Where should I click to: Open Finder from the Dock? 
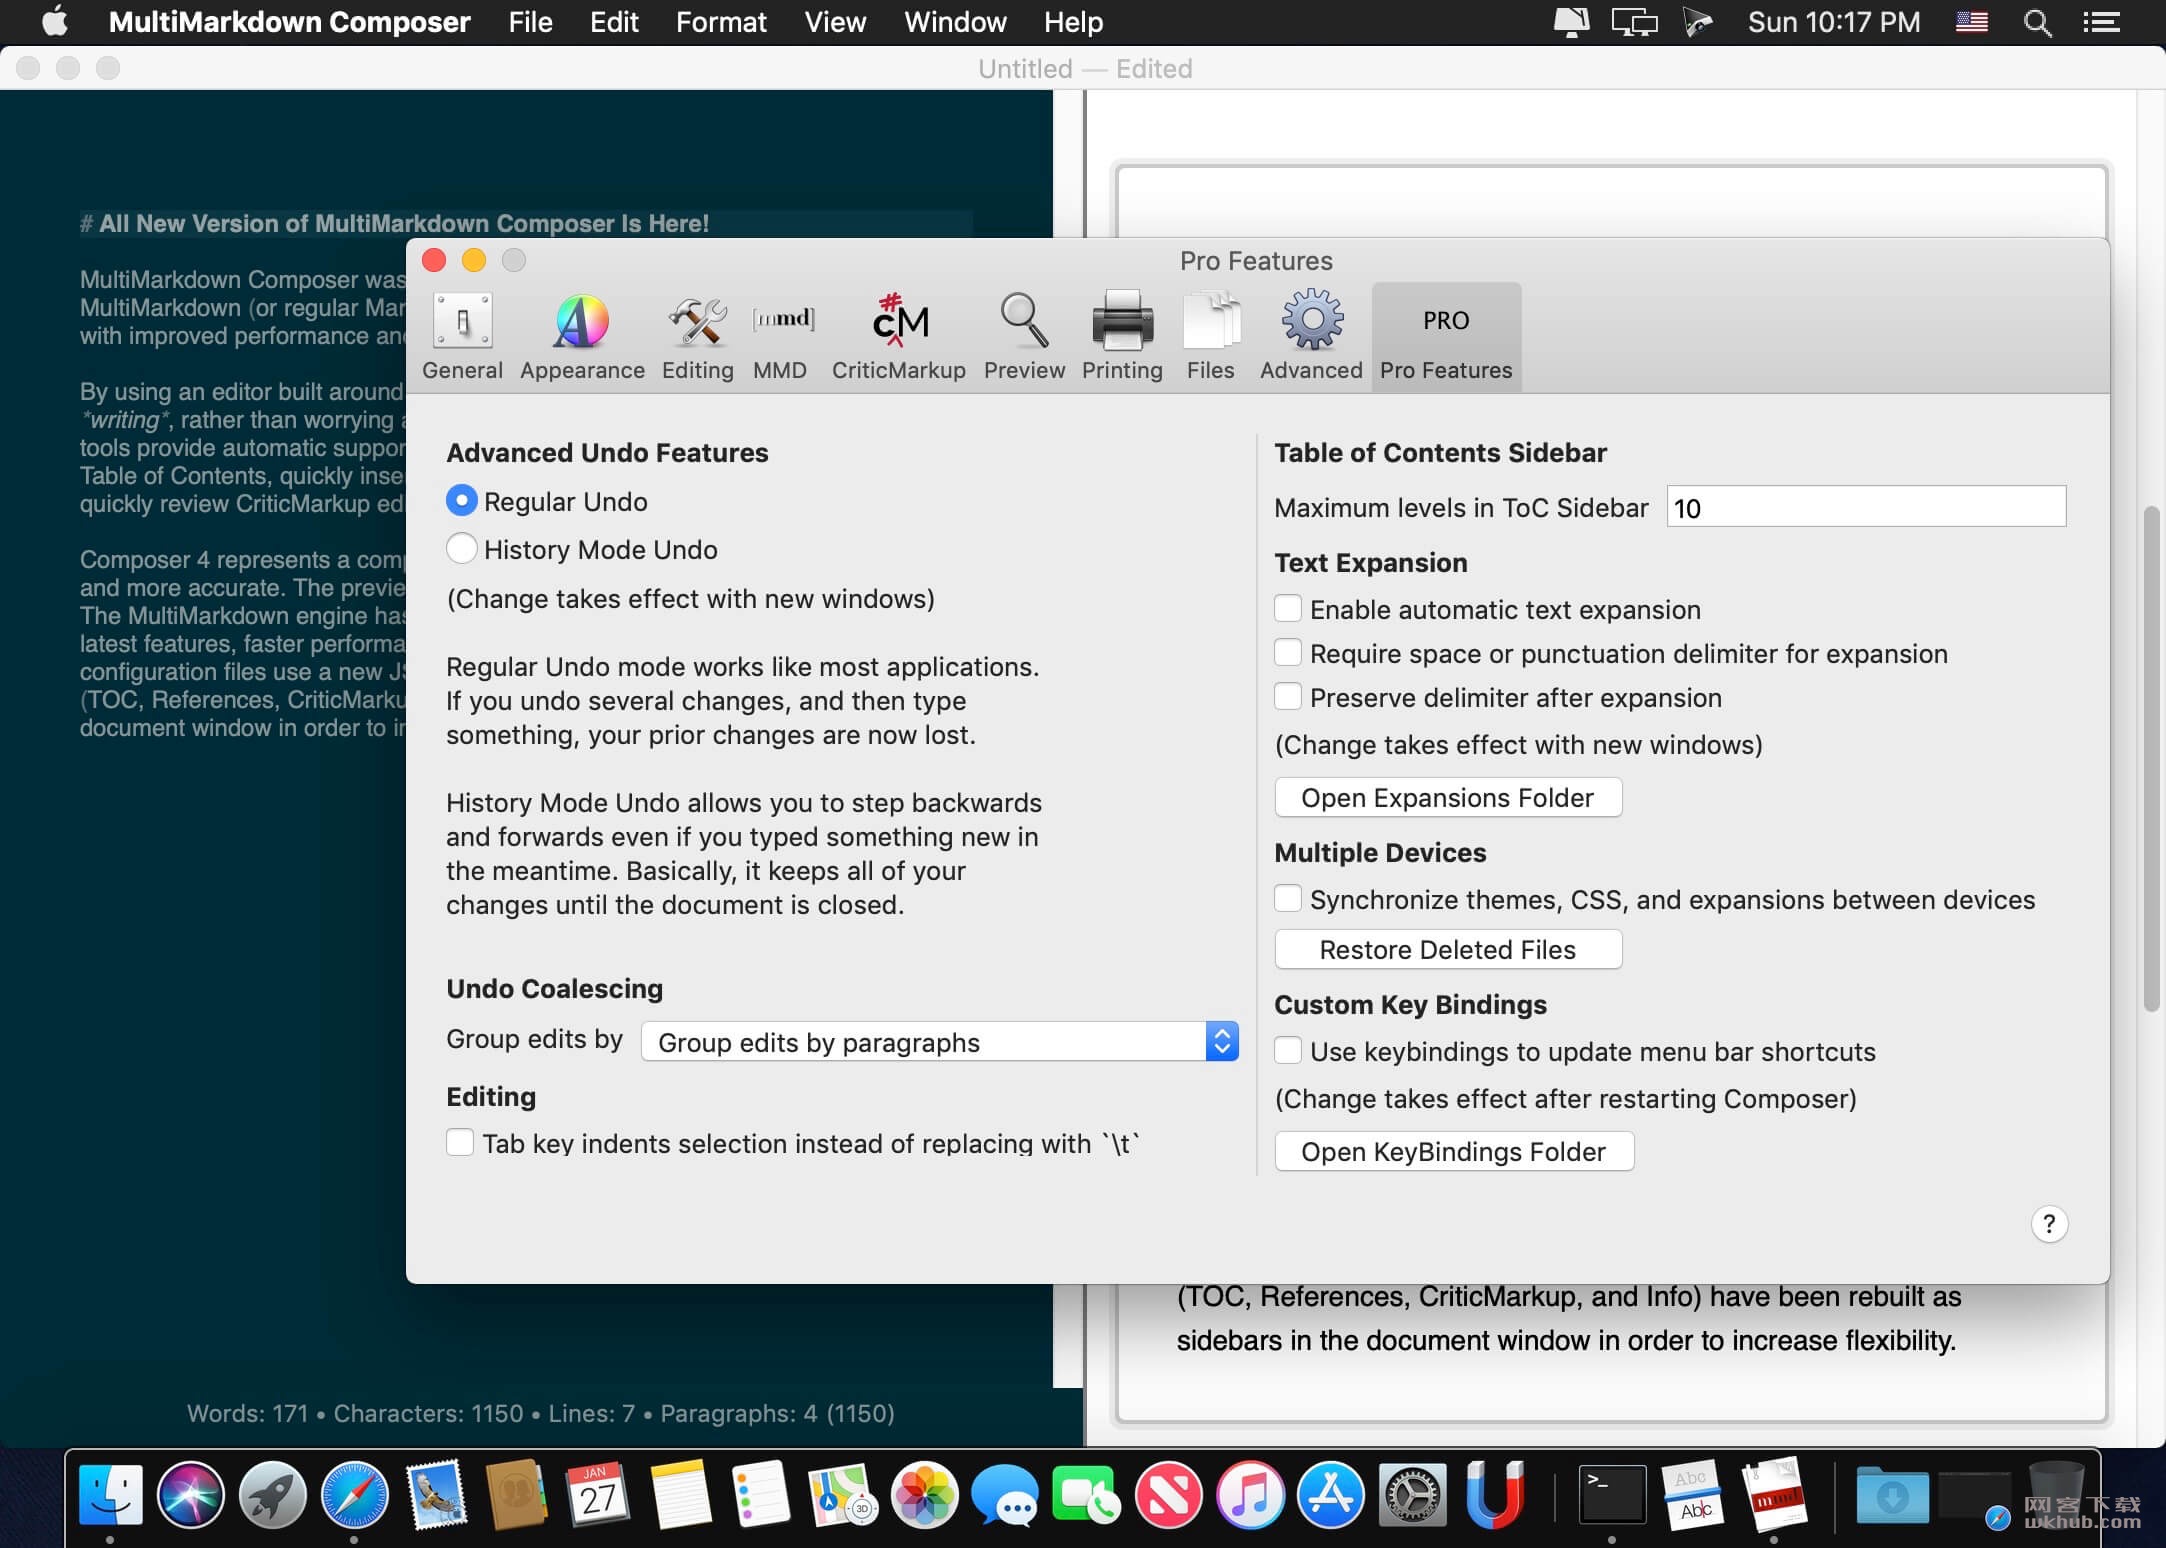pyautogui.click(x=111, y=1495)
